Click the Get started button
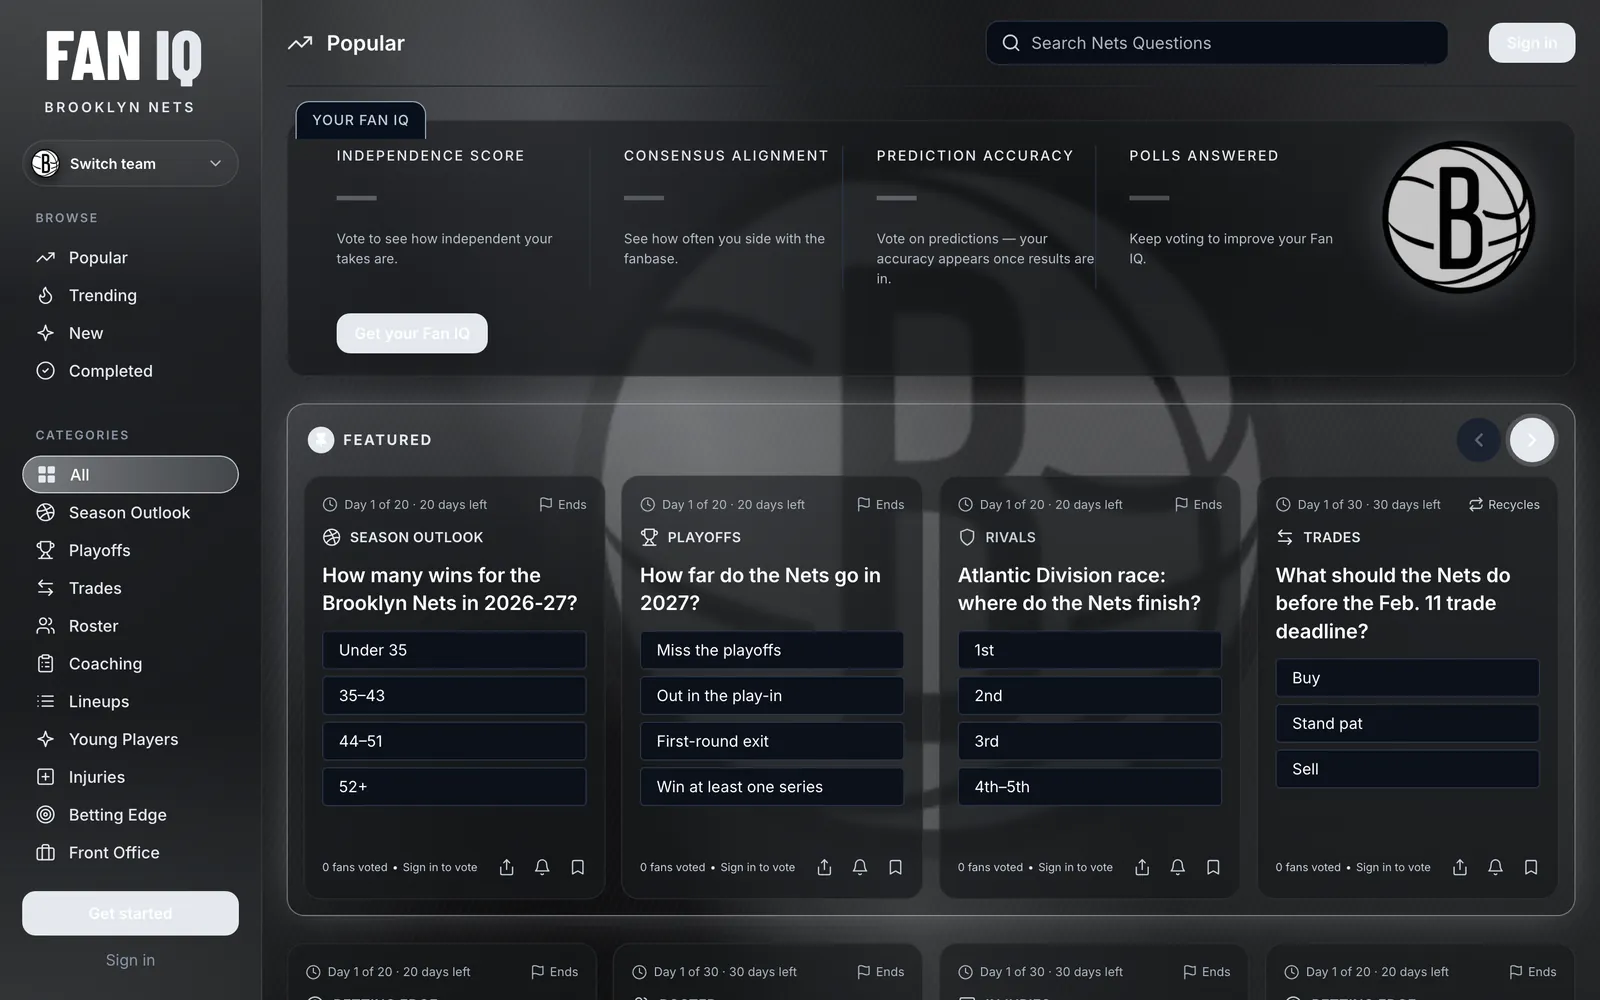The image size is (1600, 1000). [130, 913]
